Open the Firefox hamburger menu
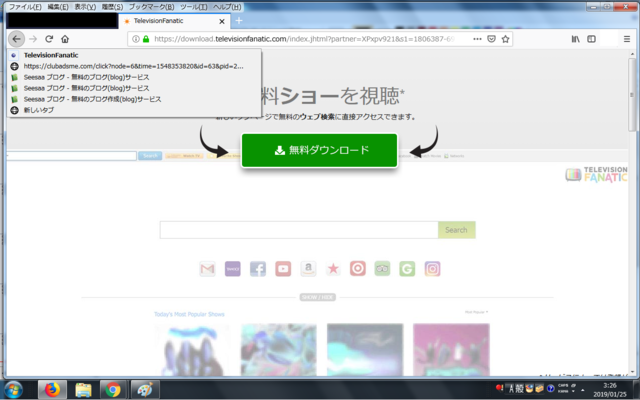The width and height of the screenshot is (640, 400). [x=627, y=39]
